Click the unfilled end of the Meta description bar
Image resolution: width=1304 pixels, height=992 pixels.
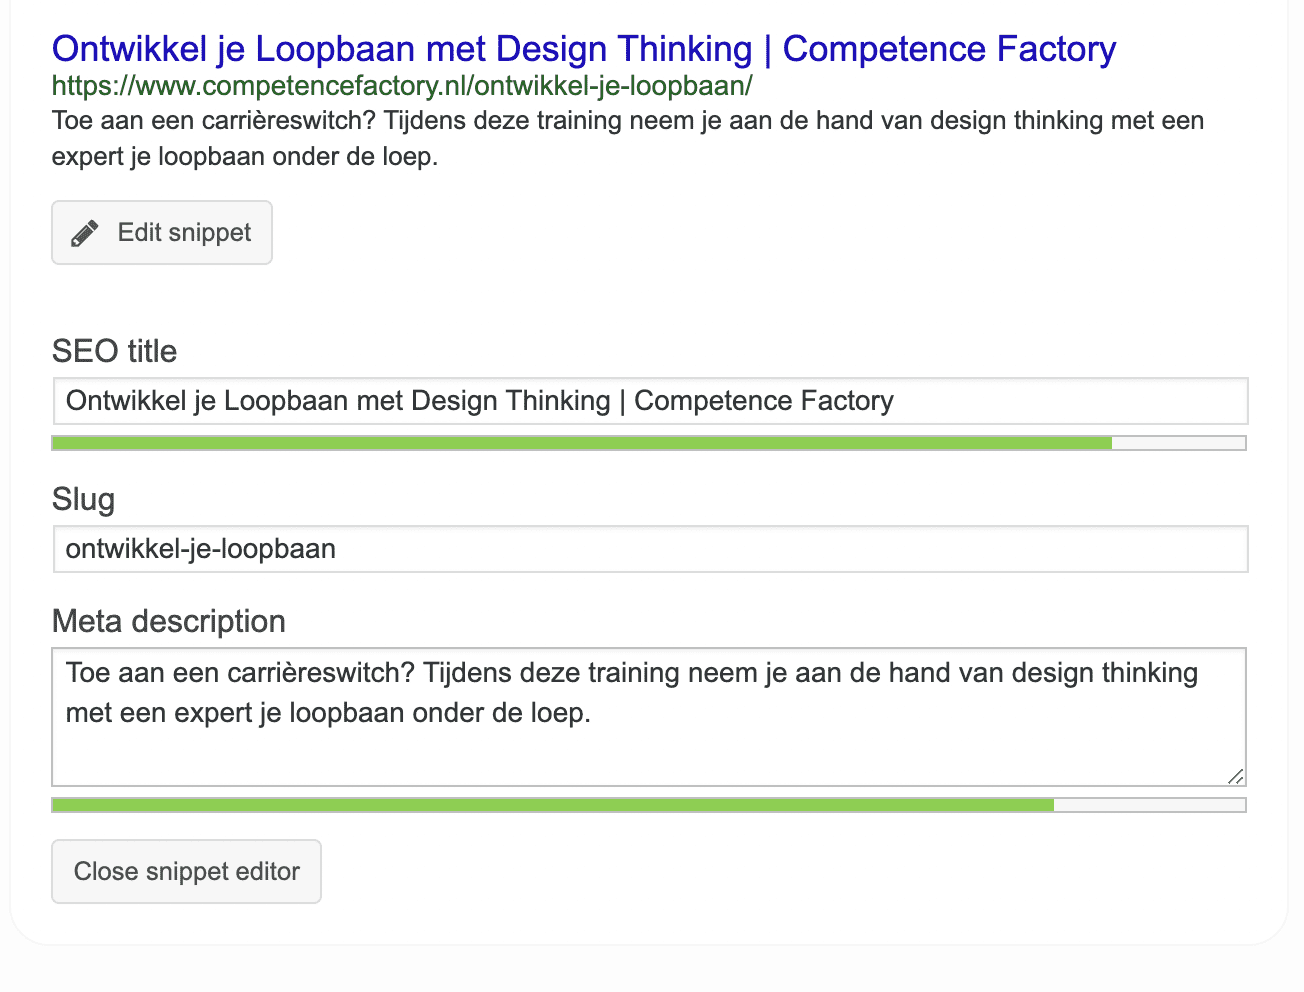(1150, 805)
